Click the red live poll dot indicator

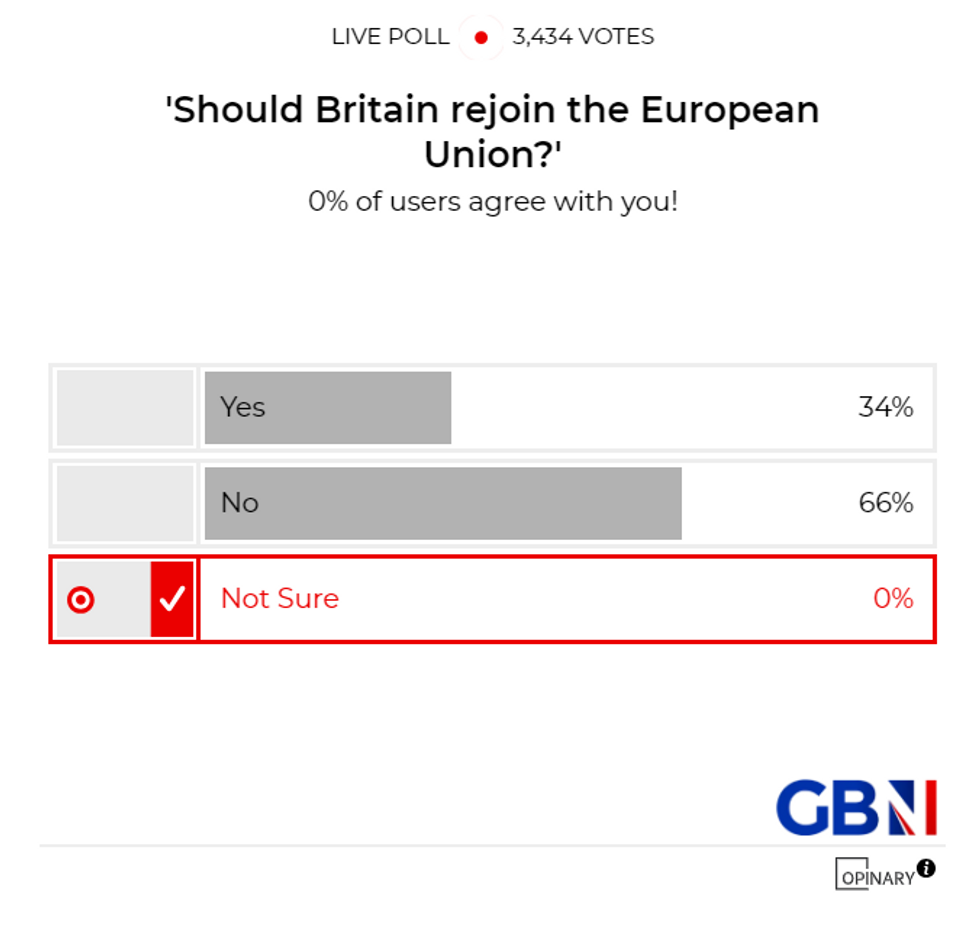[x=483, y=37]
